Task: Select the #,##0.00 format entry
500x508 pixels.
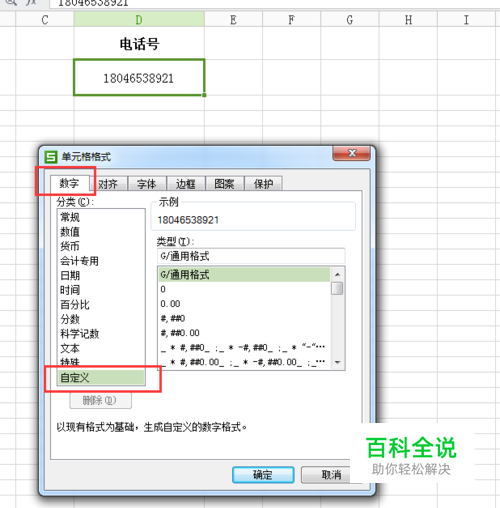Action: 244,333
